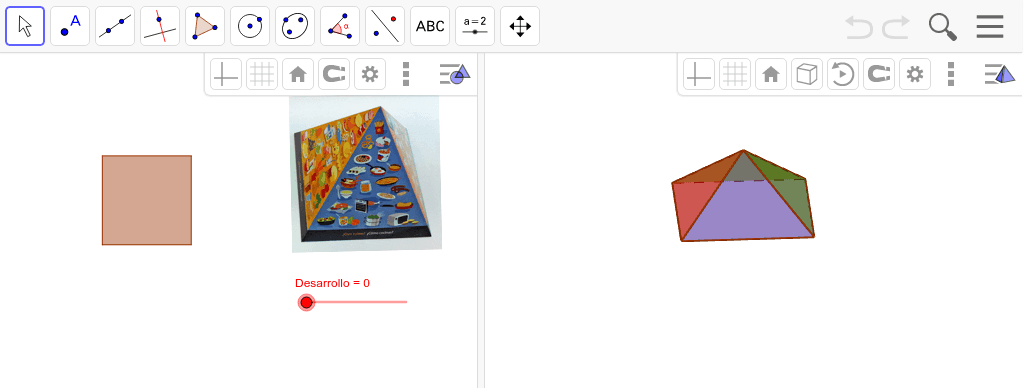The height and width of the screenshot is (390, 1024).
Task: Open more options dots in 2D view
Action: pos(406,74)
